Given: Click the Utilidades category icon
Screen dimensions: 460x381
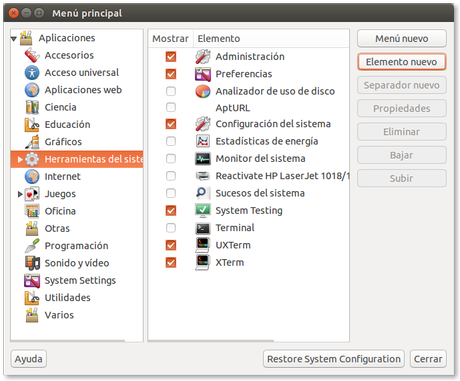Looking at the screenshot, I should (x=32, y=298).
